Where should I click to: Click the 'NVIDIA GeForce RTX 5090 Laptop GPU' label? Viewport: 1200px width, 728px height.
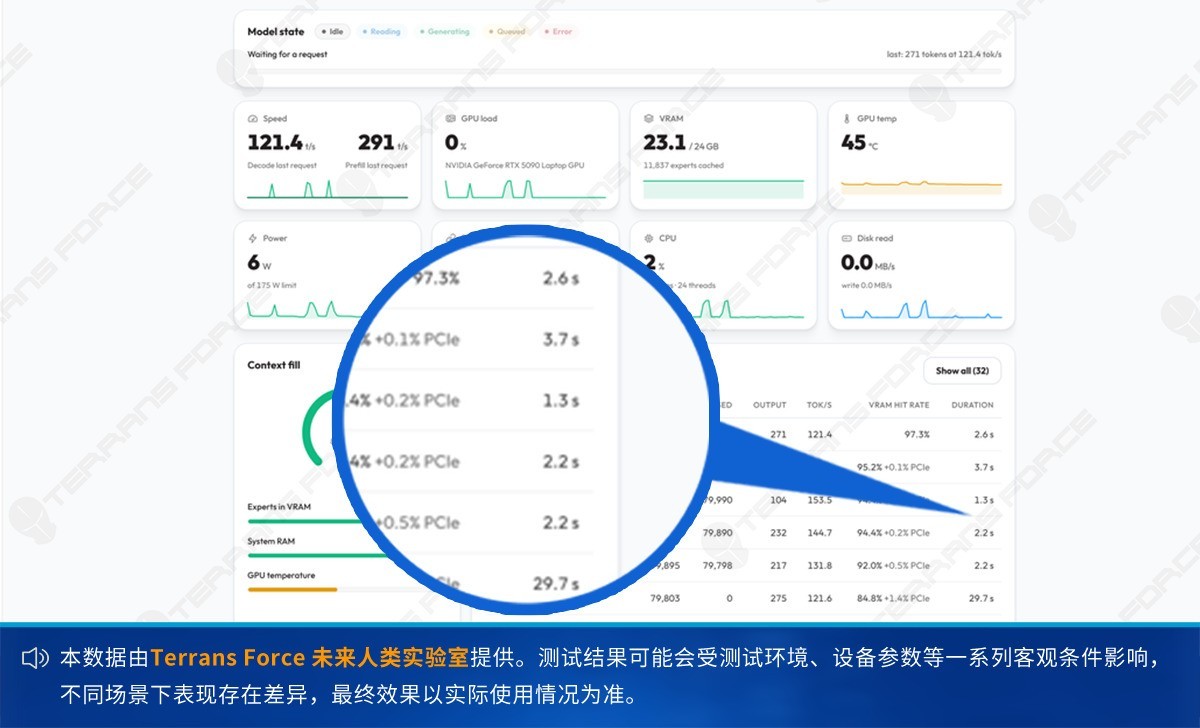[x=515, y=165]
